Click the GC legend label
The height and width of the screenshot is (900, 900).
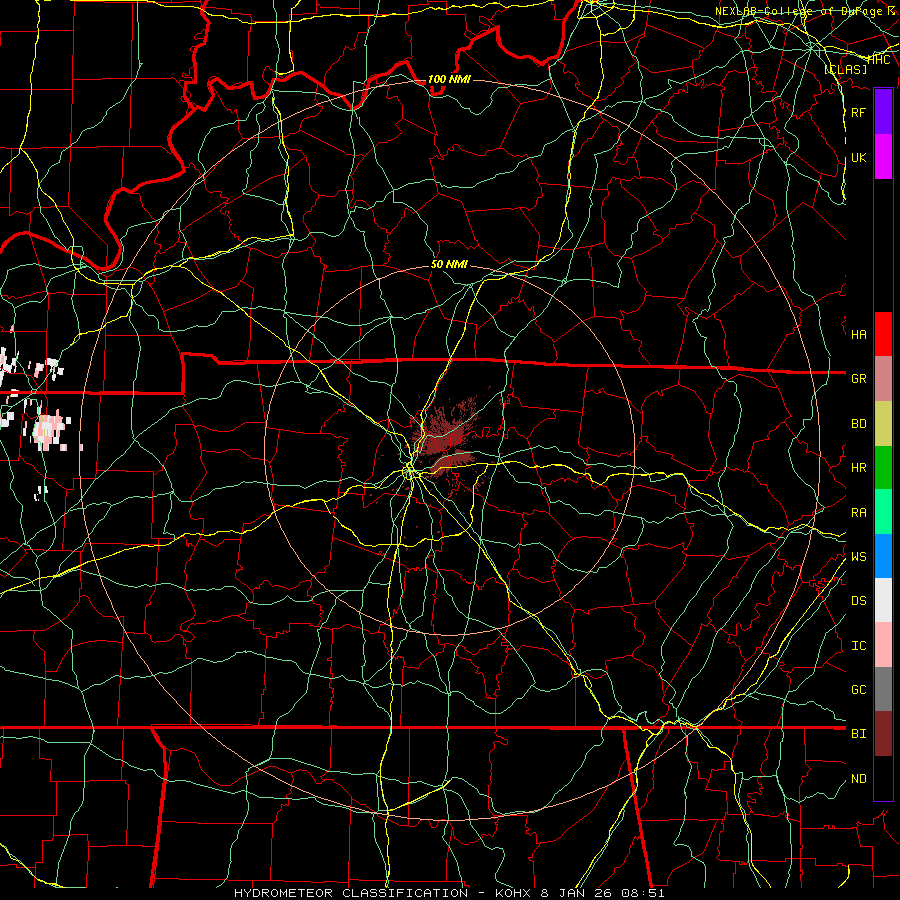859,689
